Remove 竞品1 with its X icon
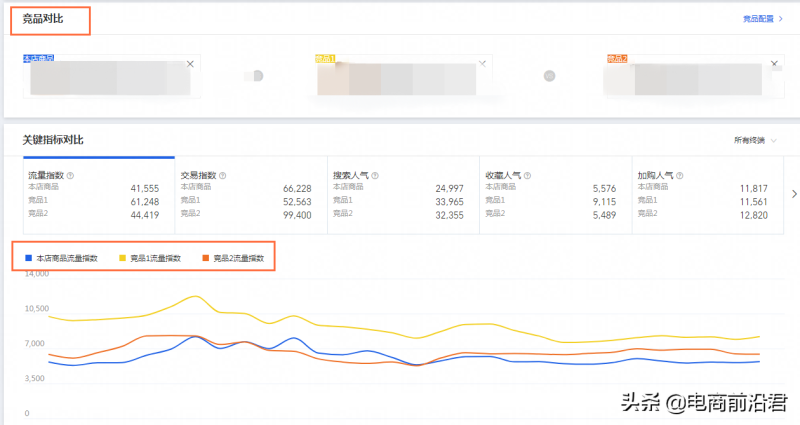Viewport: 800px width, 425px height. [x=482, y=64]
